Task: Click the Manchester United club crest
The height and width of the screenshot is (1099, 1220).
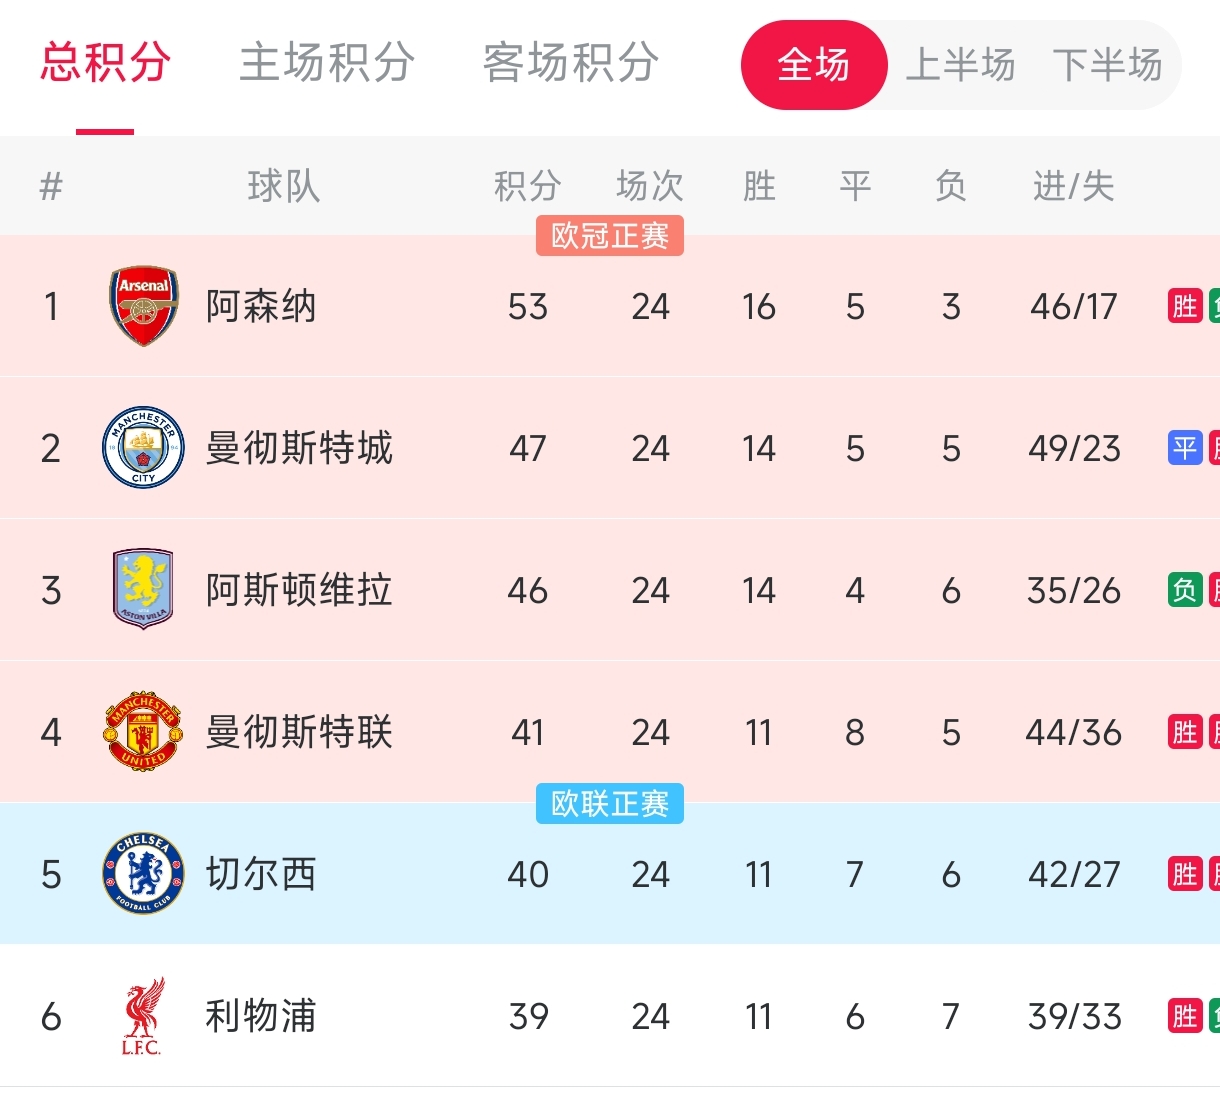Action: click(144, 732)
